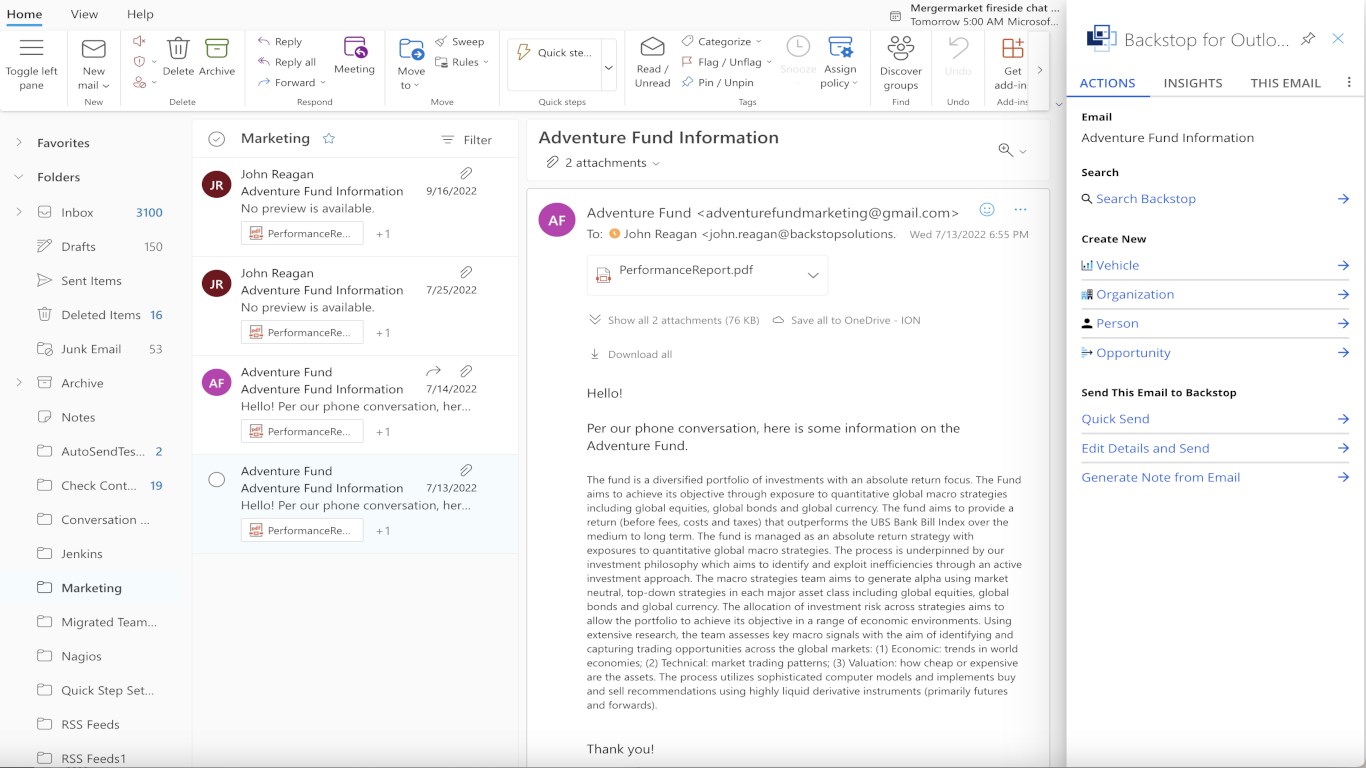Open the Filter menu in message list

coord(467,140)
